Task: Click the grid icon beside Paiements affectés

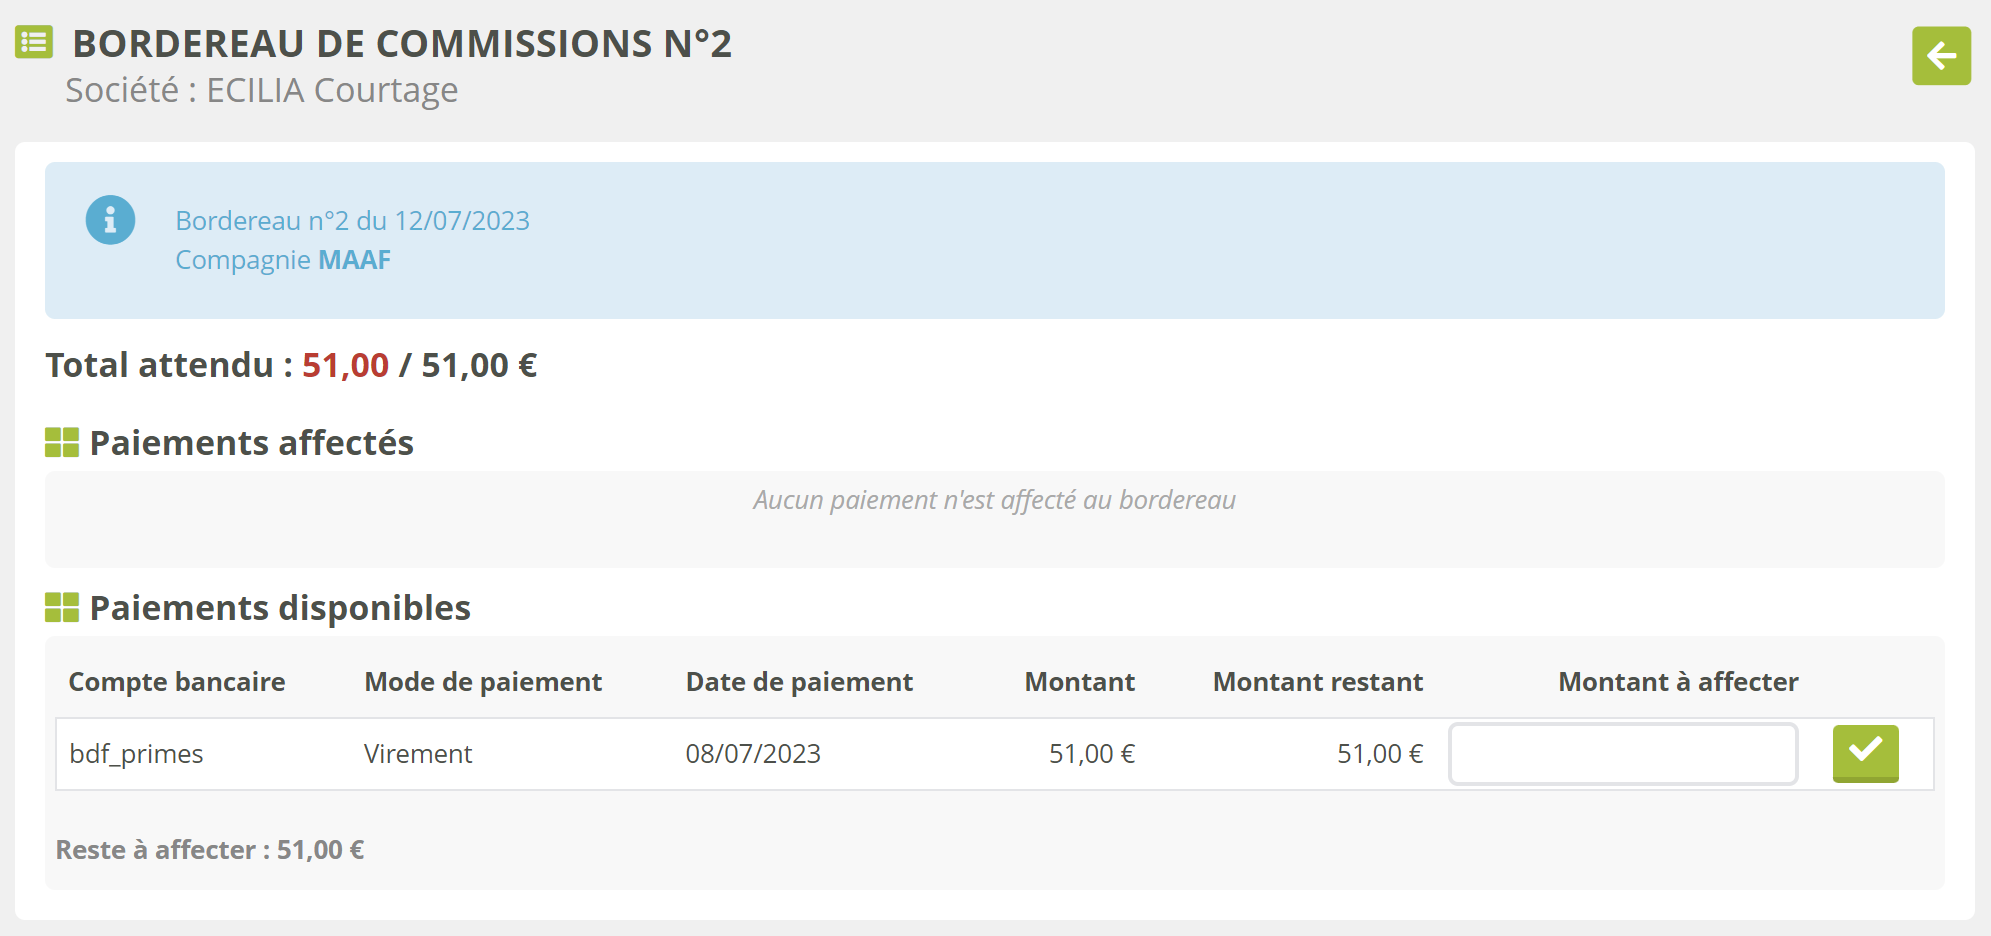Action: click(x=62, y=442)
